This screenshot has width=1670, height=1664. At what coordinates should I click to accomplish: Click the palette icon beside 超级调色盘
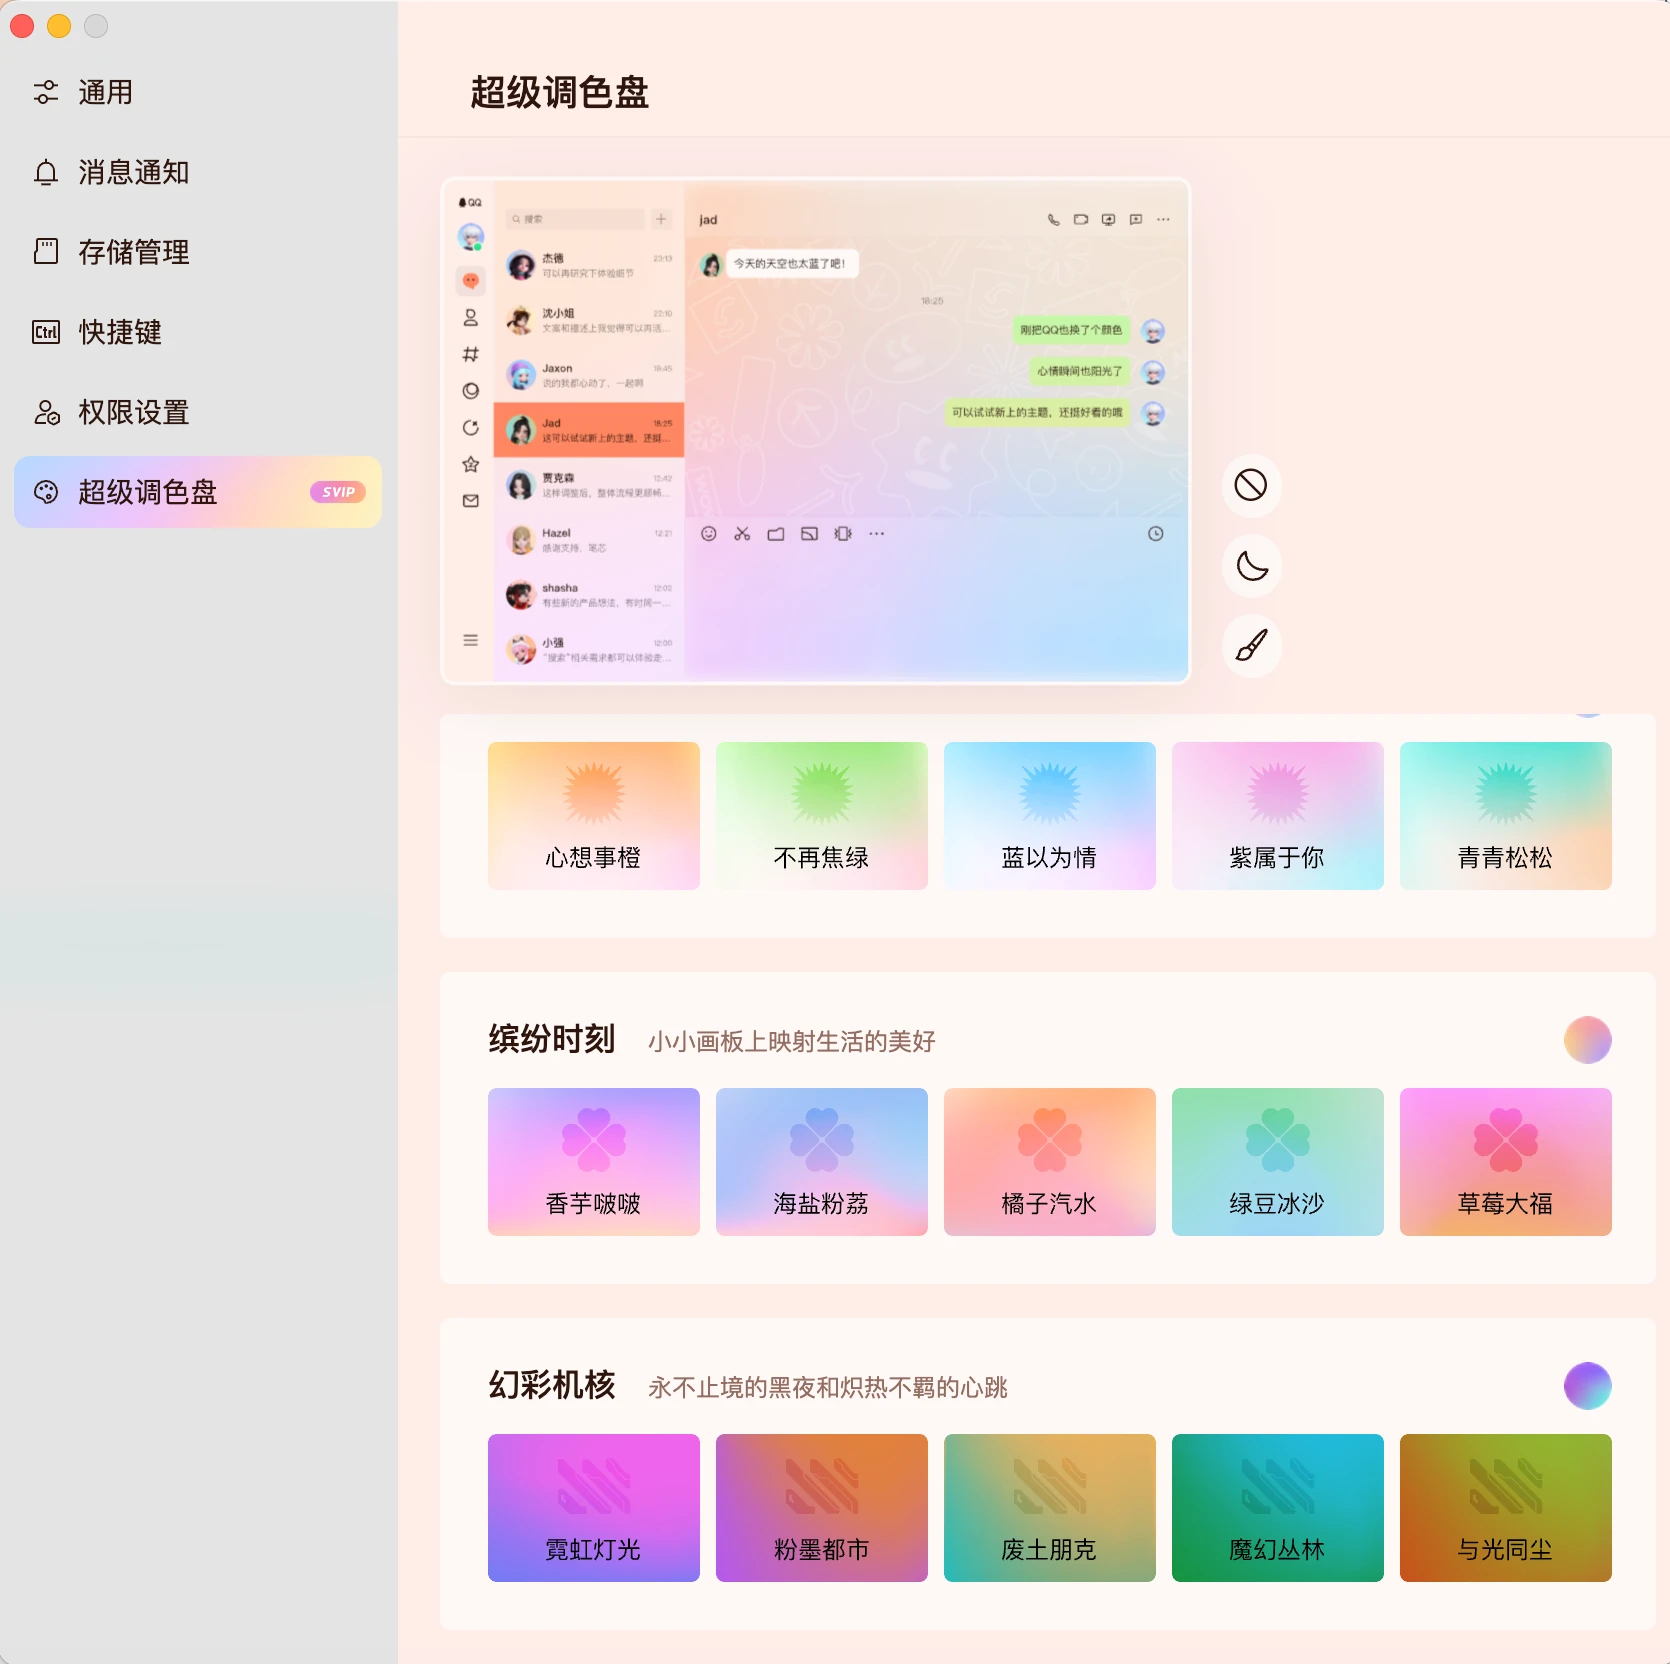[x=46, y=492]
